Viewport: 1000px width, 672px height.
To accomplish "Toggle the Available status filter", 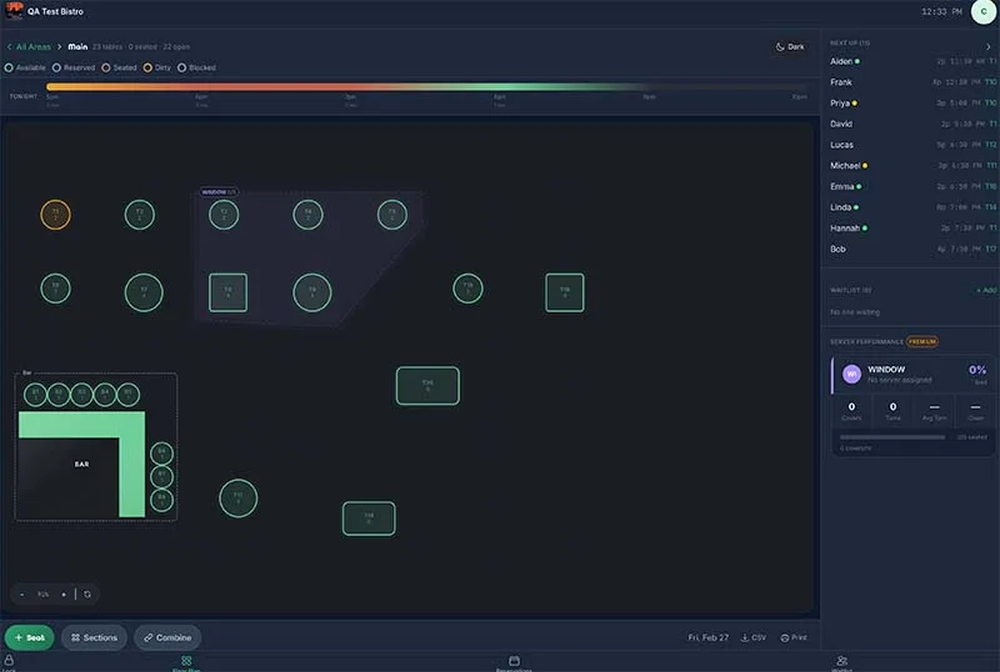I will (x=25, y=68).
